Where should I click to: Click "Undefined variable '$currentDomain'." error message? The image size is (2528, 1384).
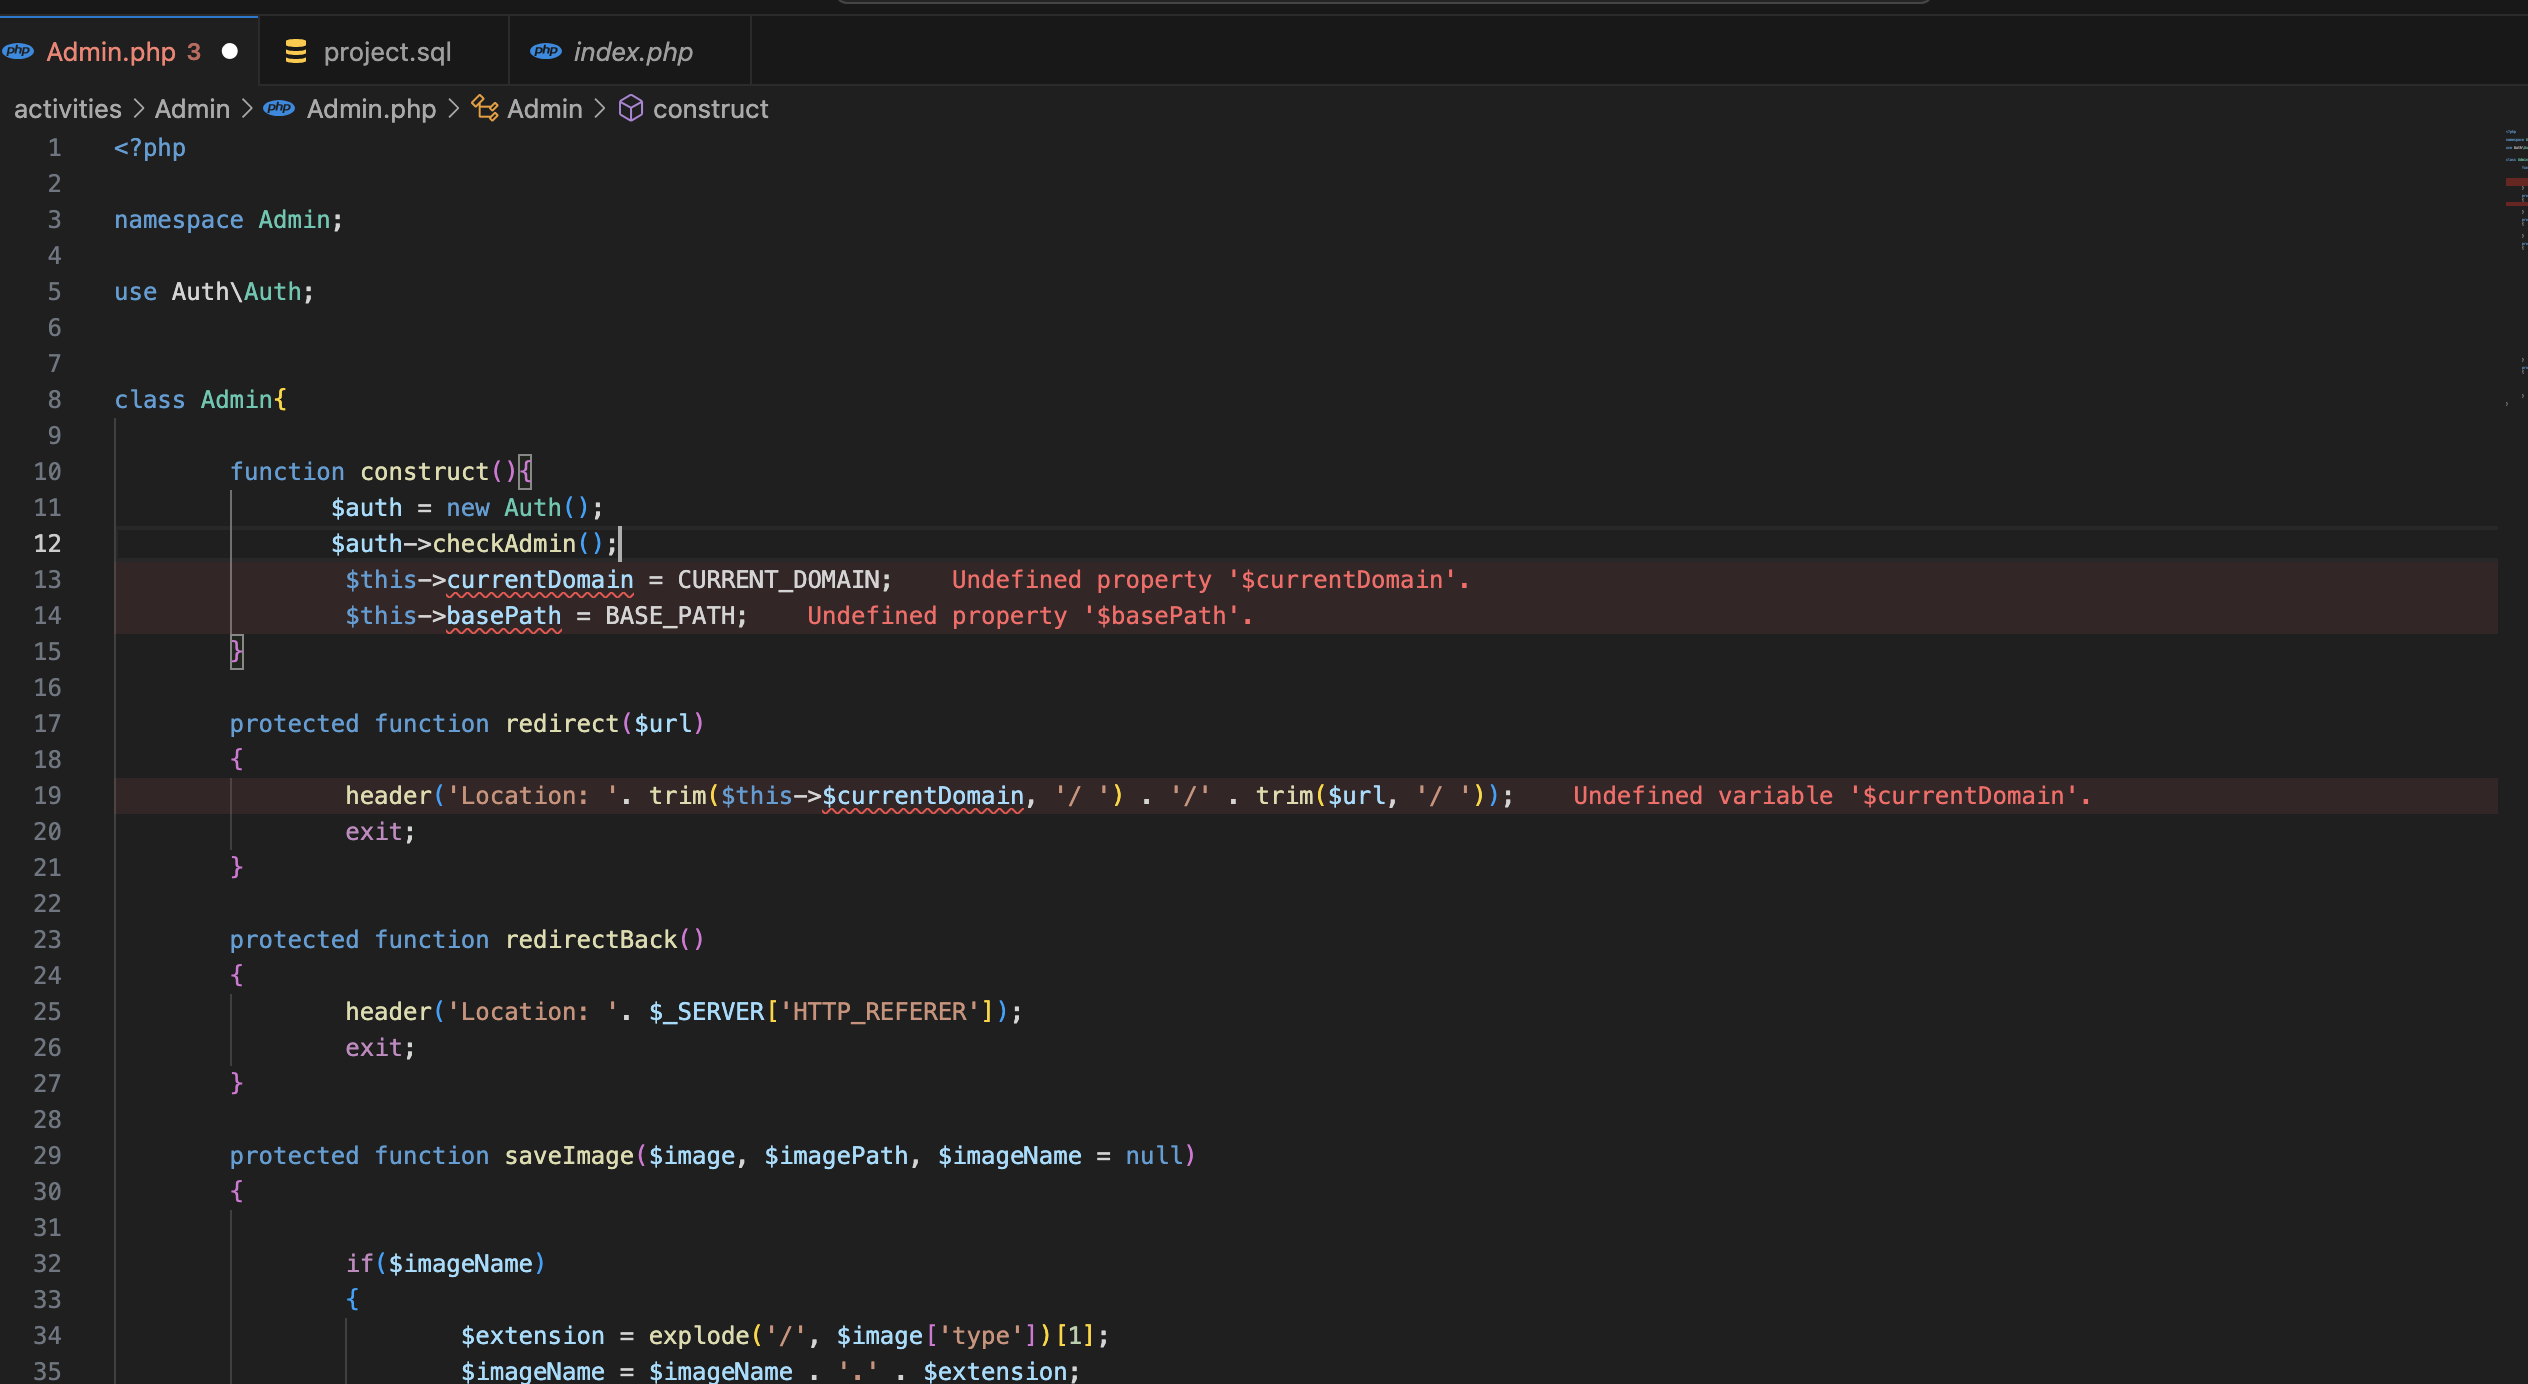coord(1832,796)
